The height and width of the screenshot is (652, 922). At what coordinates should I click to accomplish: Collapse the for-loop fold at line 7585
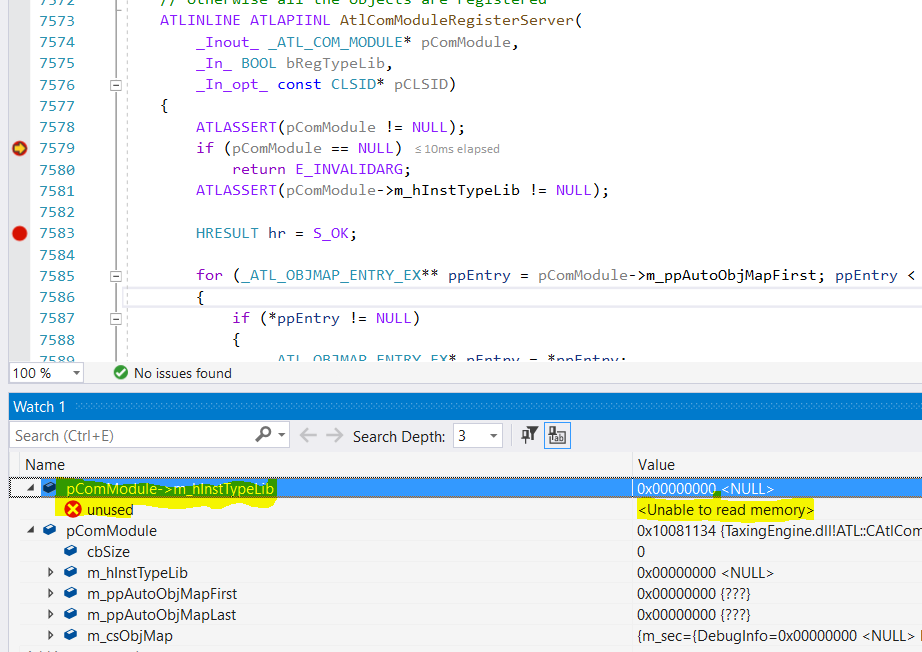tap(116, 276)
